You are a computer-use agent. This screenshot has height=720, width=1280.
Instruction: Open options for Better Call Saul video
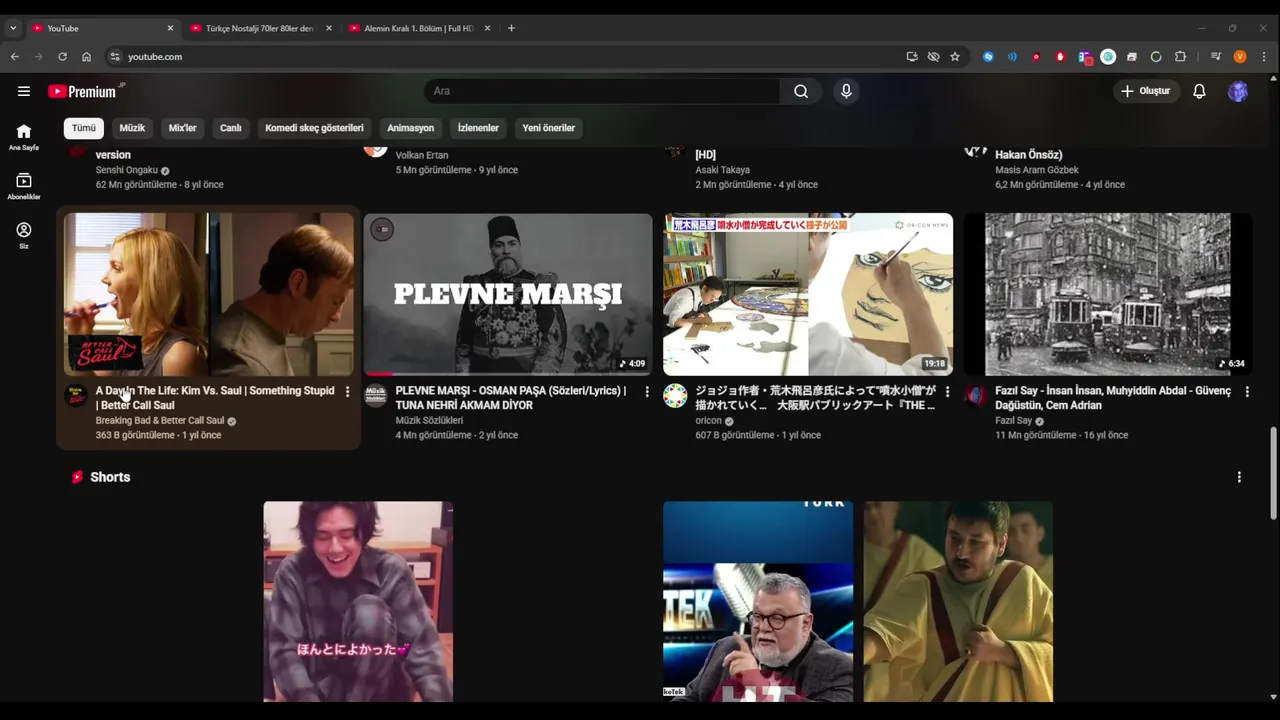point(347,392)
